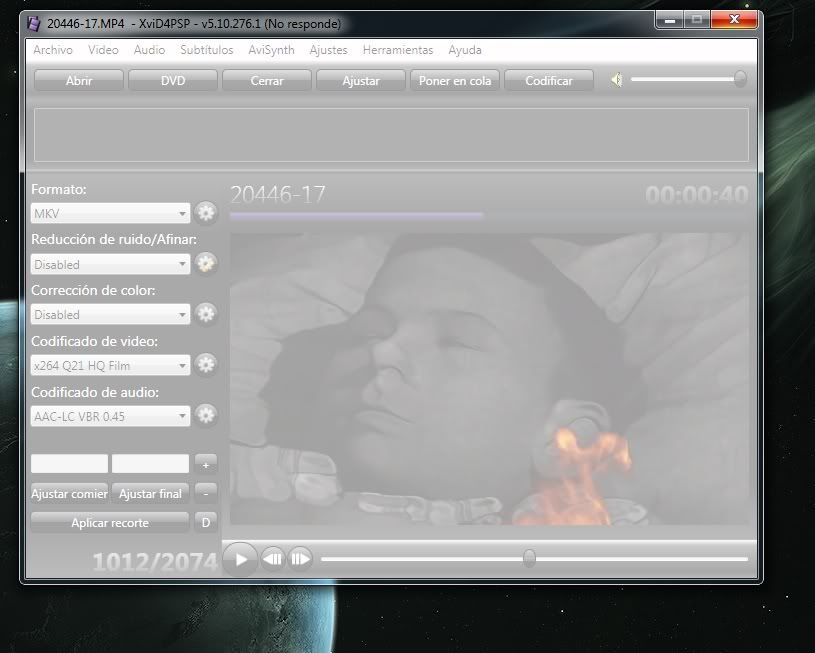The width and height of the screenshot is (815, 653).
Task: Step back one frame
Action: (272, 559)
